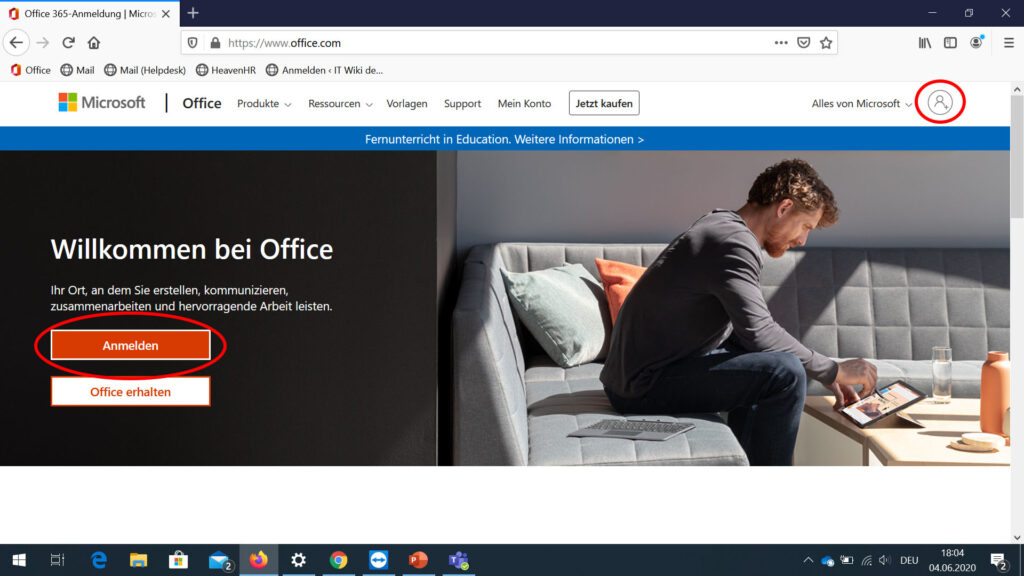Go back with the browser back arrow

(x=16, y=43)
